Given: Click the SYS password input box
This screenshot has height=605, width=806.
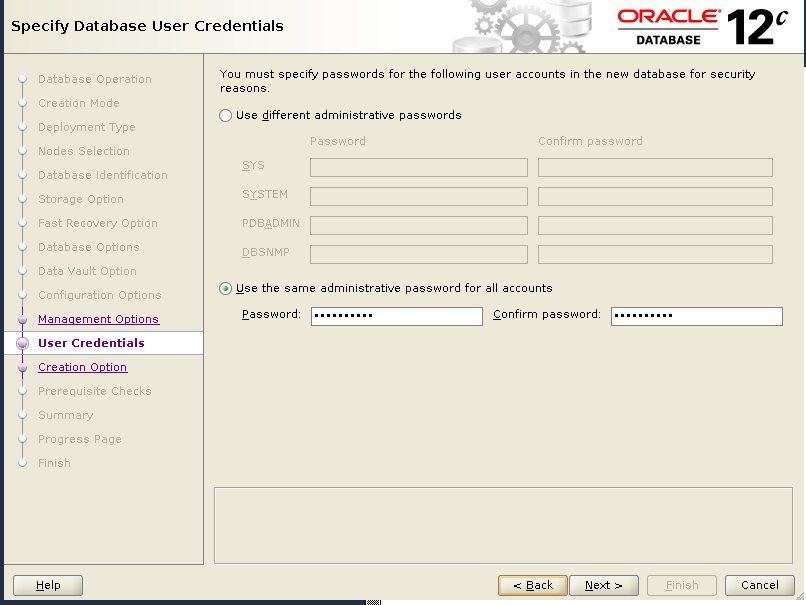Looking at the screenshot, I should [x=418, y=167].
